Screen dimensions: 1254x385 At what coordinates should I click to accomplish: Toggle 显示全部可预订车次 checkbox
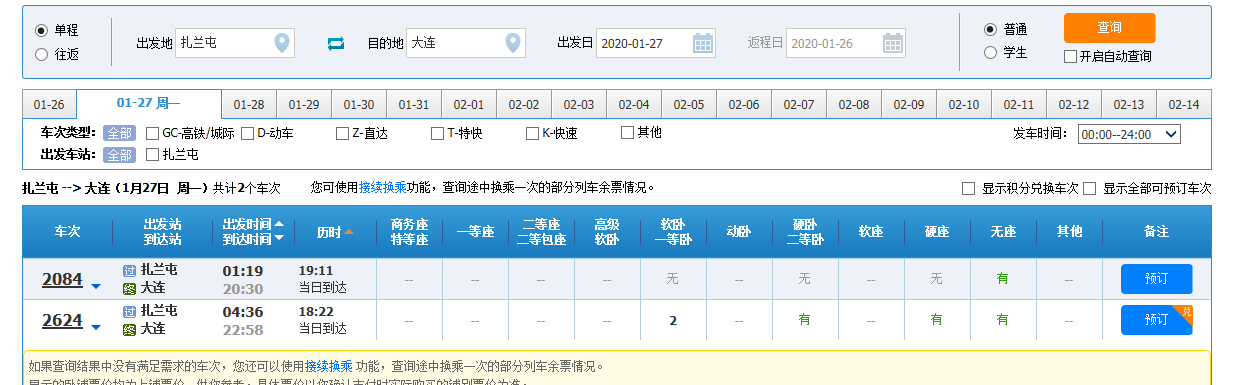click(x=1089, y=188)
